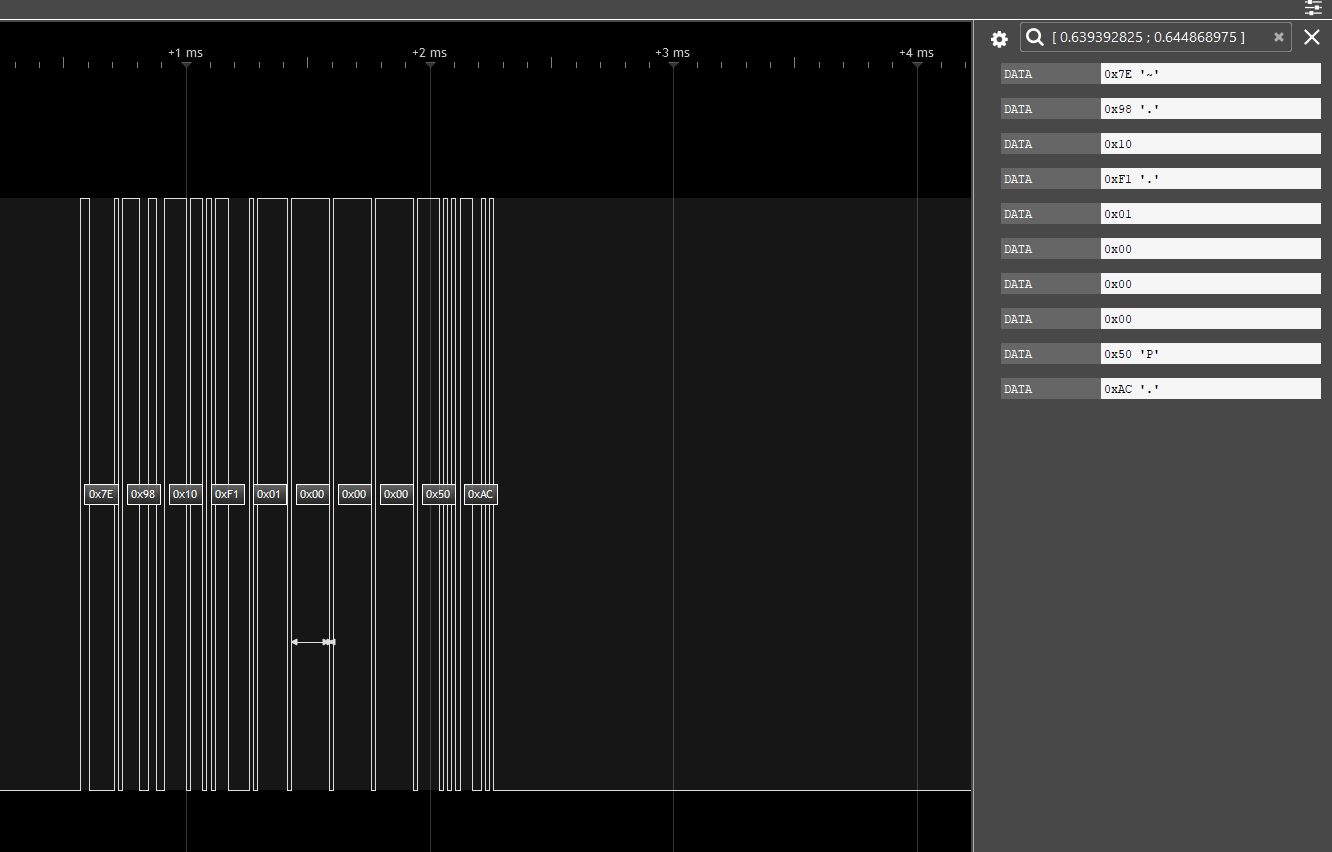Open the data table settings gear
The image size is (1332, 852).
click(x=999, y=39)
